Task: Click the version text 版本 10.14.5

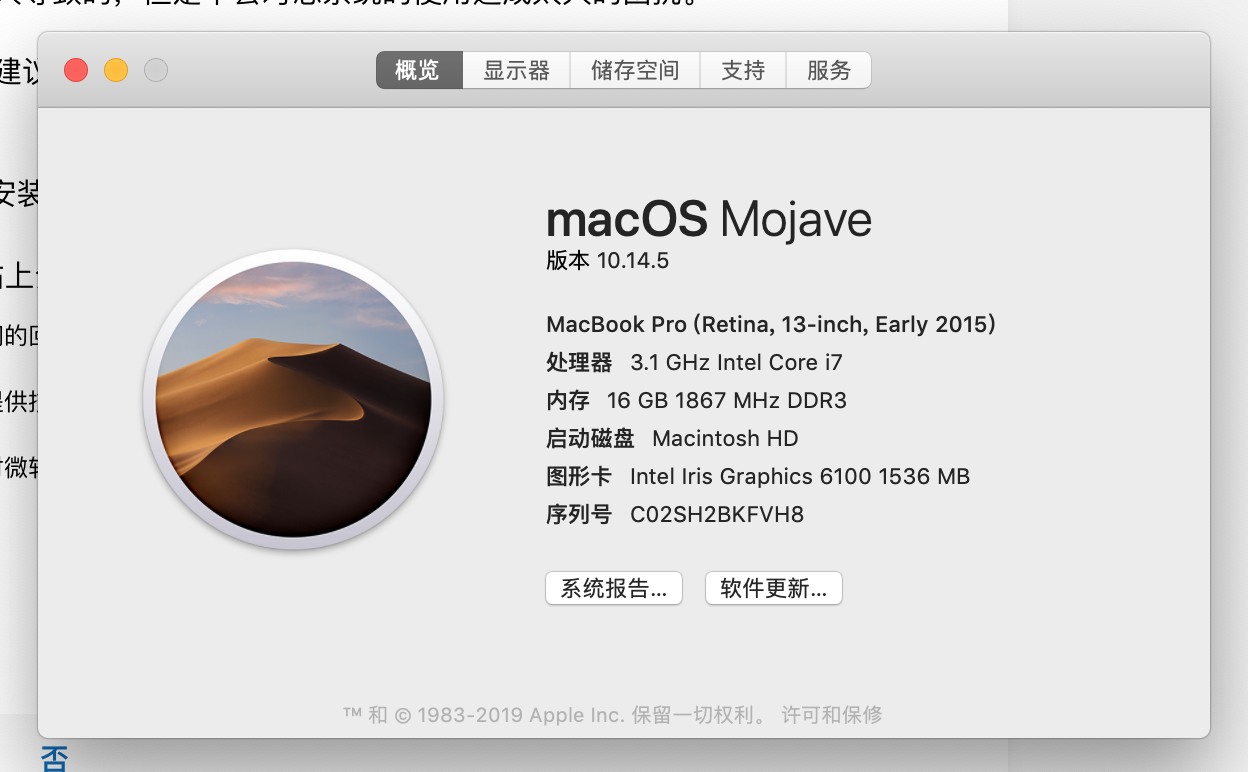Action: tap(608, 261)
